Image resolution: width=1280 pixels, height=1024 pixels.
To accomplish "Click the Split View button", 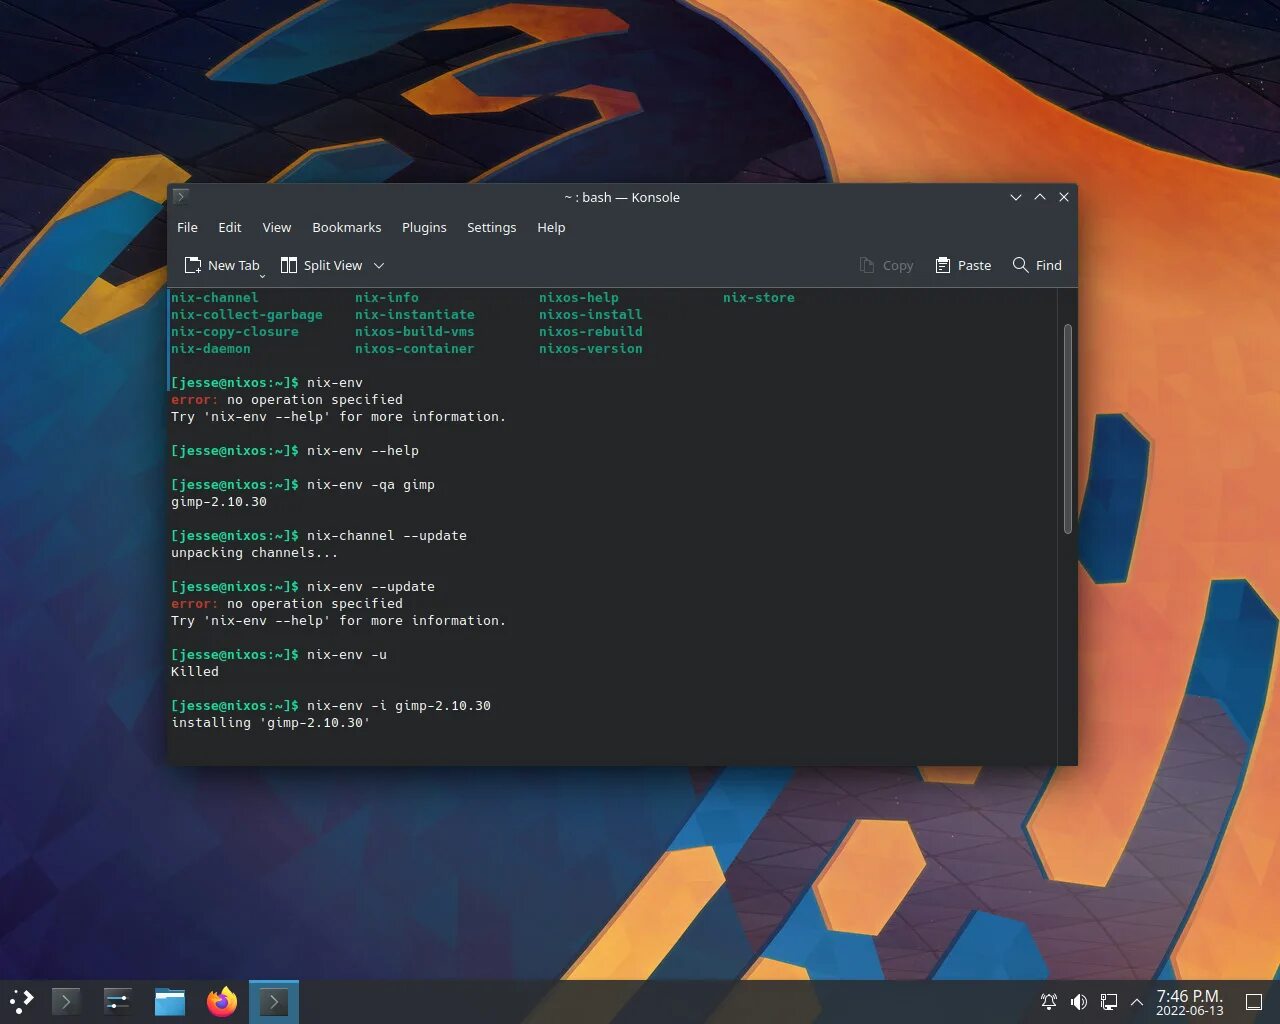I will (x=322, y=265).
